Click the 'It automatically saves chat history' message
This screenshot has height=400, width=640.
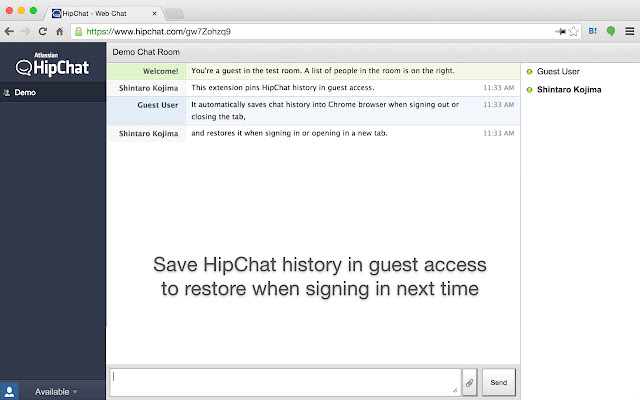coord(325,111)
